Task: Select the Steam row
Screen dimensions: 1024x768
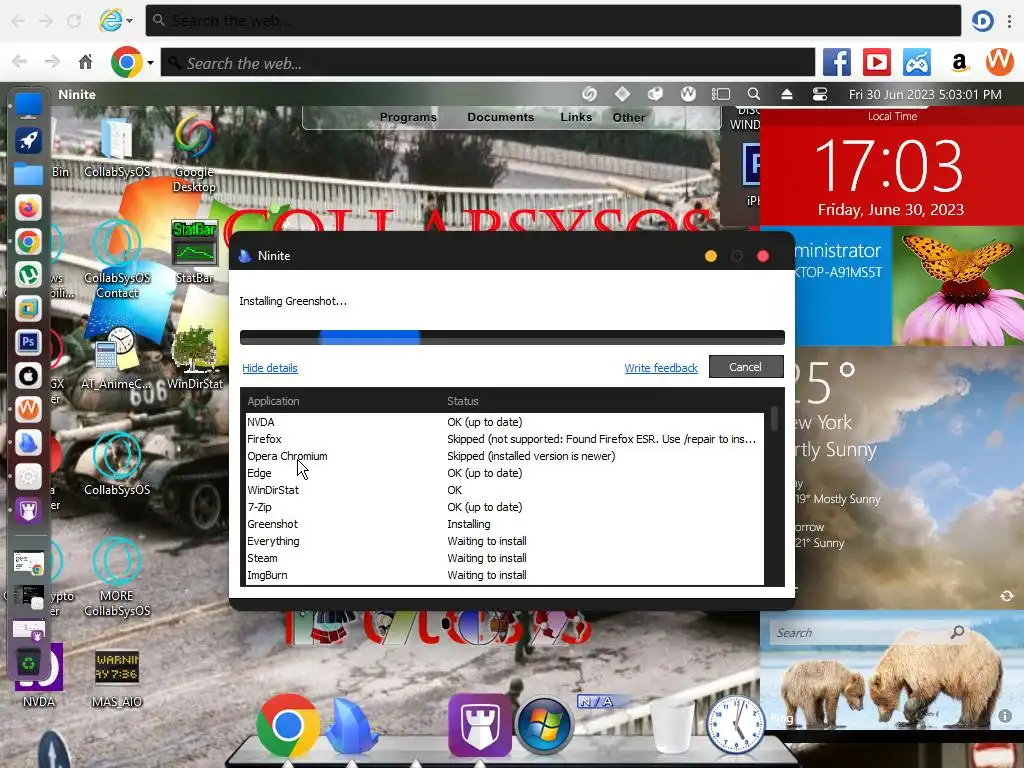Action: pyautogui.click(x=504, y=558)
